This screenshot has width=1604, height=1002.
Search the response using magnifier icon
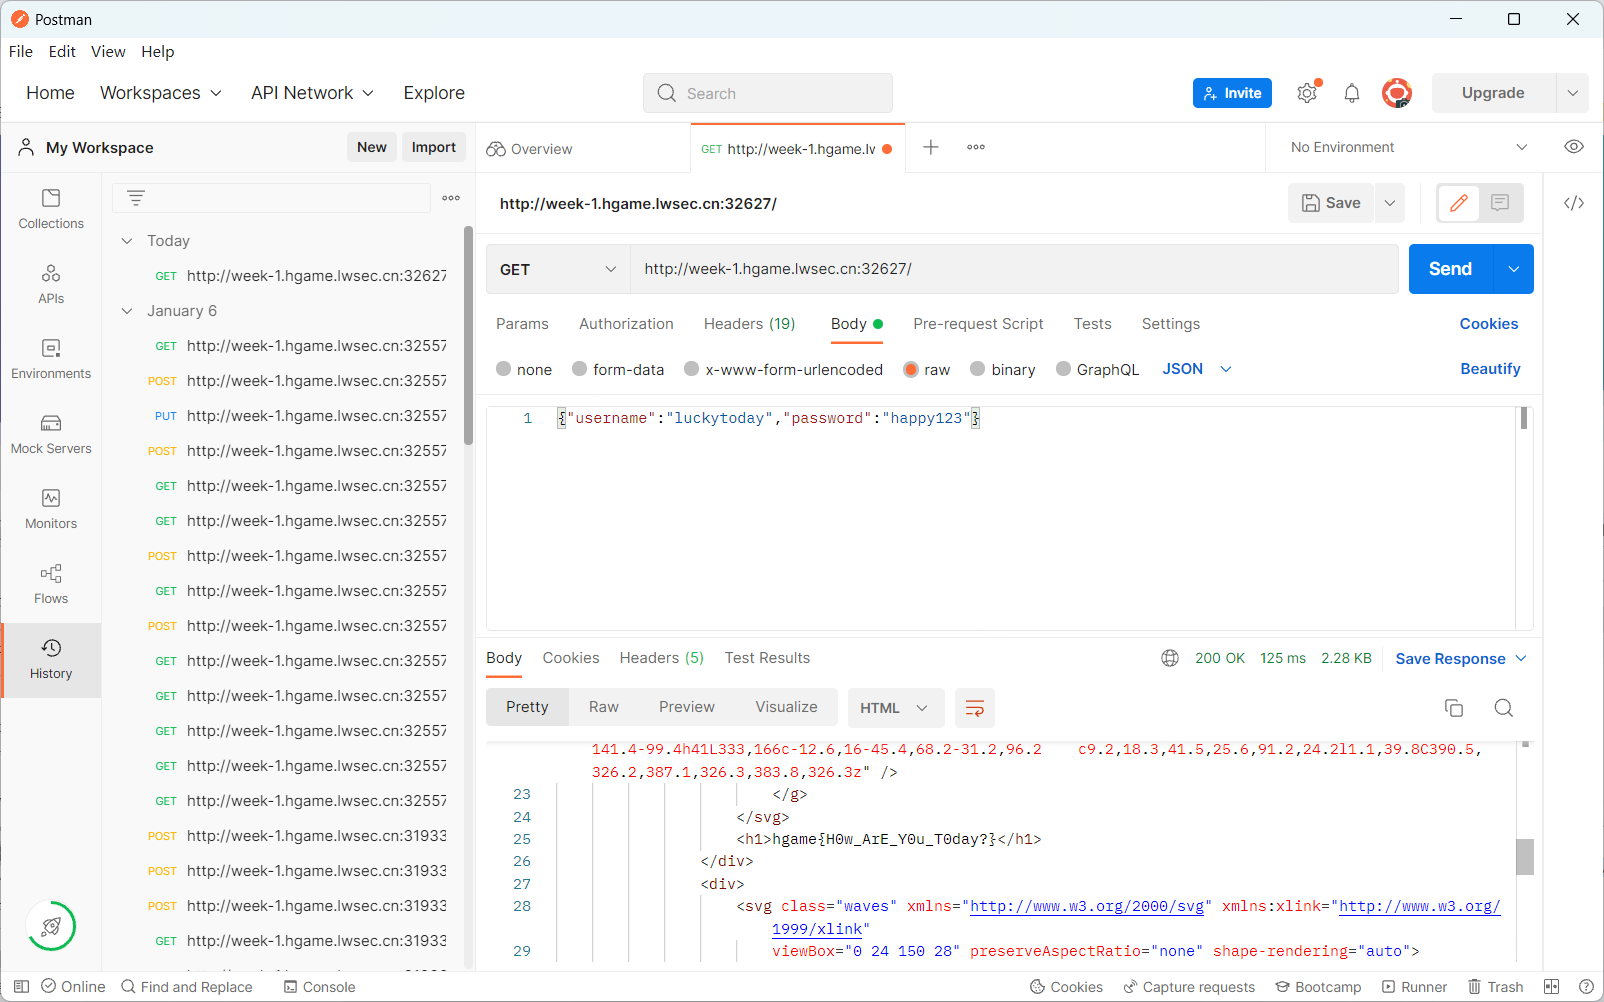(x=1503, y=708)
